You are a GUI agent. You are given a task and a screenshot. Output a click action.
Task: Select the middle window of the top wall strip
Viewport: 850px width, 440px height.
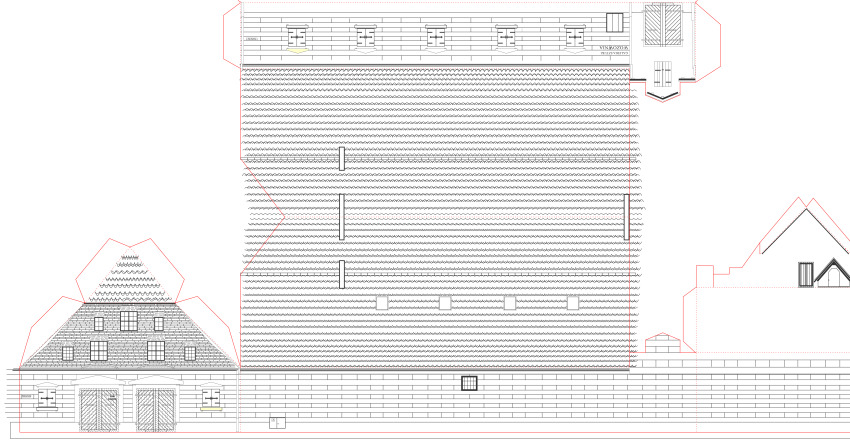coord(436,37)
